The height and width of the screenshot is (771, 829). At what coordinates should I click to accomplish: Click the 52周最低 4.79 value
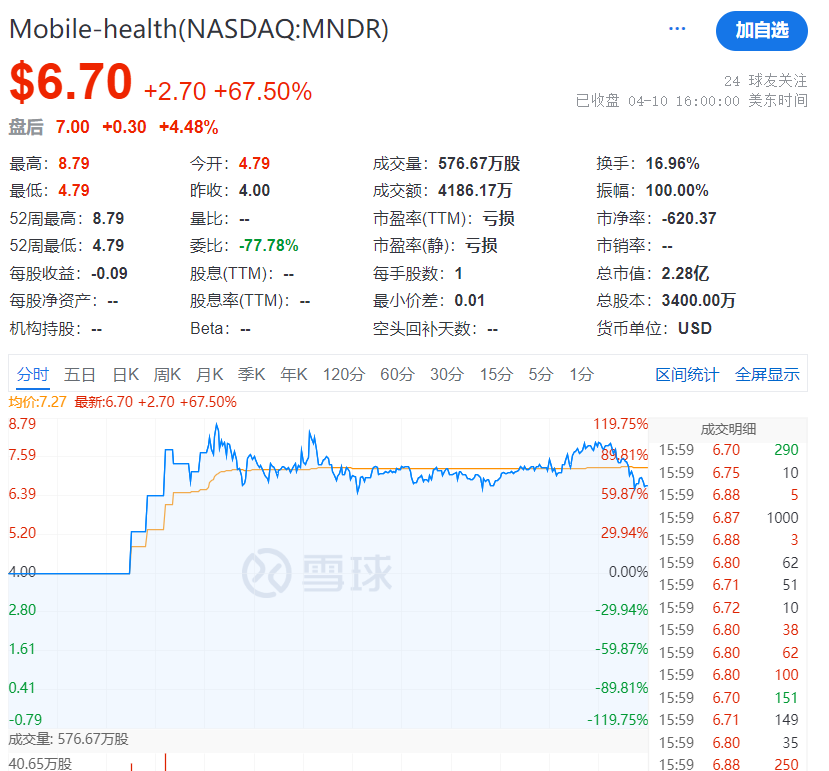[x=108, y=245]
